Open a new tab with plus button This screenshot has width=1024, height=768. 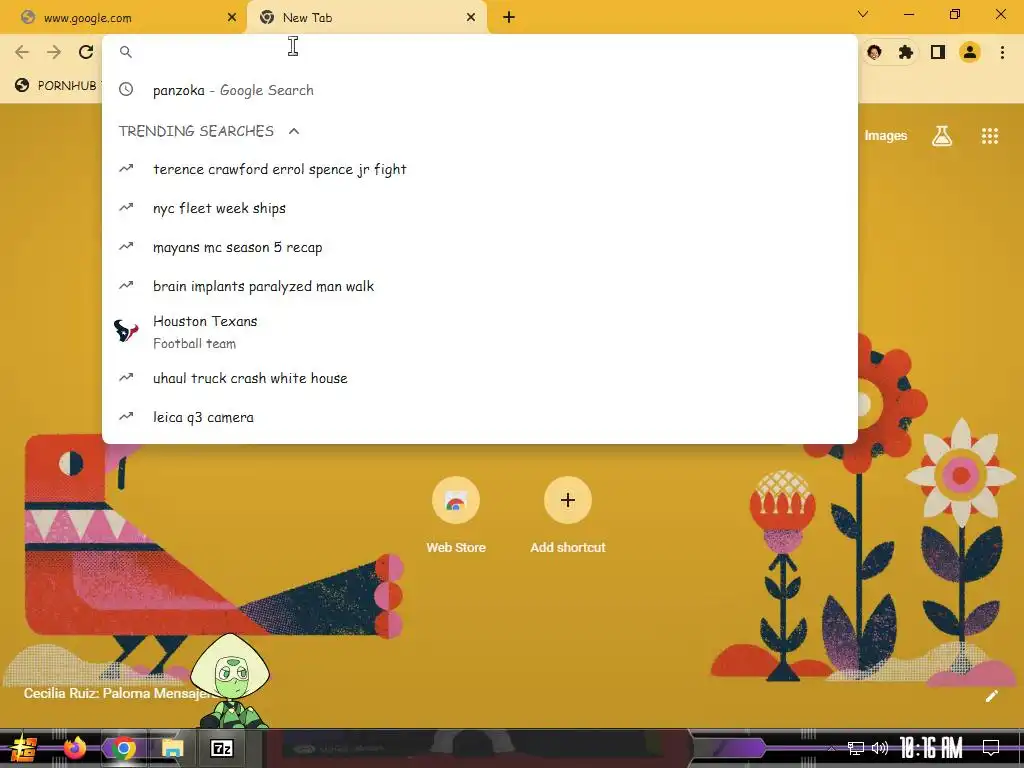[x=509, y=18]
